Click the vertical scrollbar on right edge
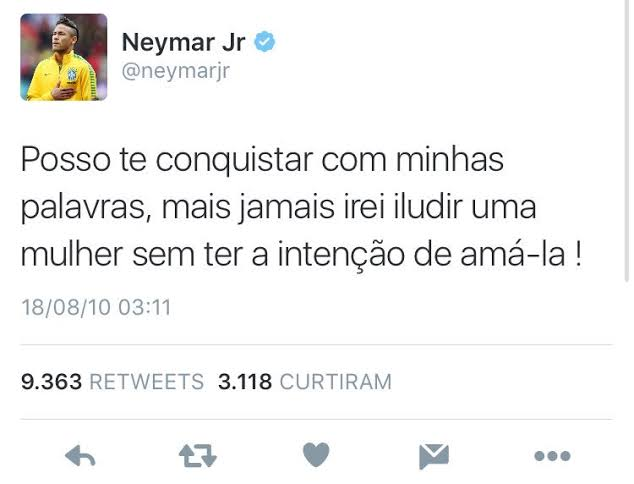The width and height of the screenshot is (634, 484). pyautogui.click(x=626, y=142)
